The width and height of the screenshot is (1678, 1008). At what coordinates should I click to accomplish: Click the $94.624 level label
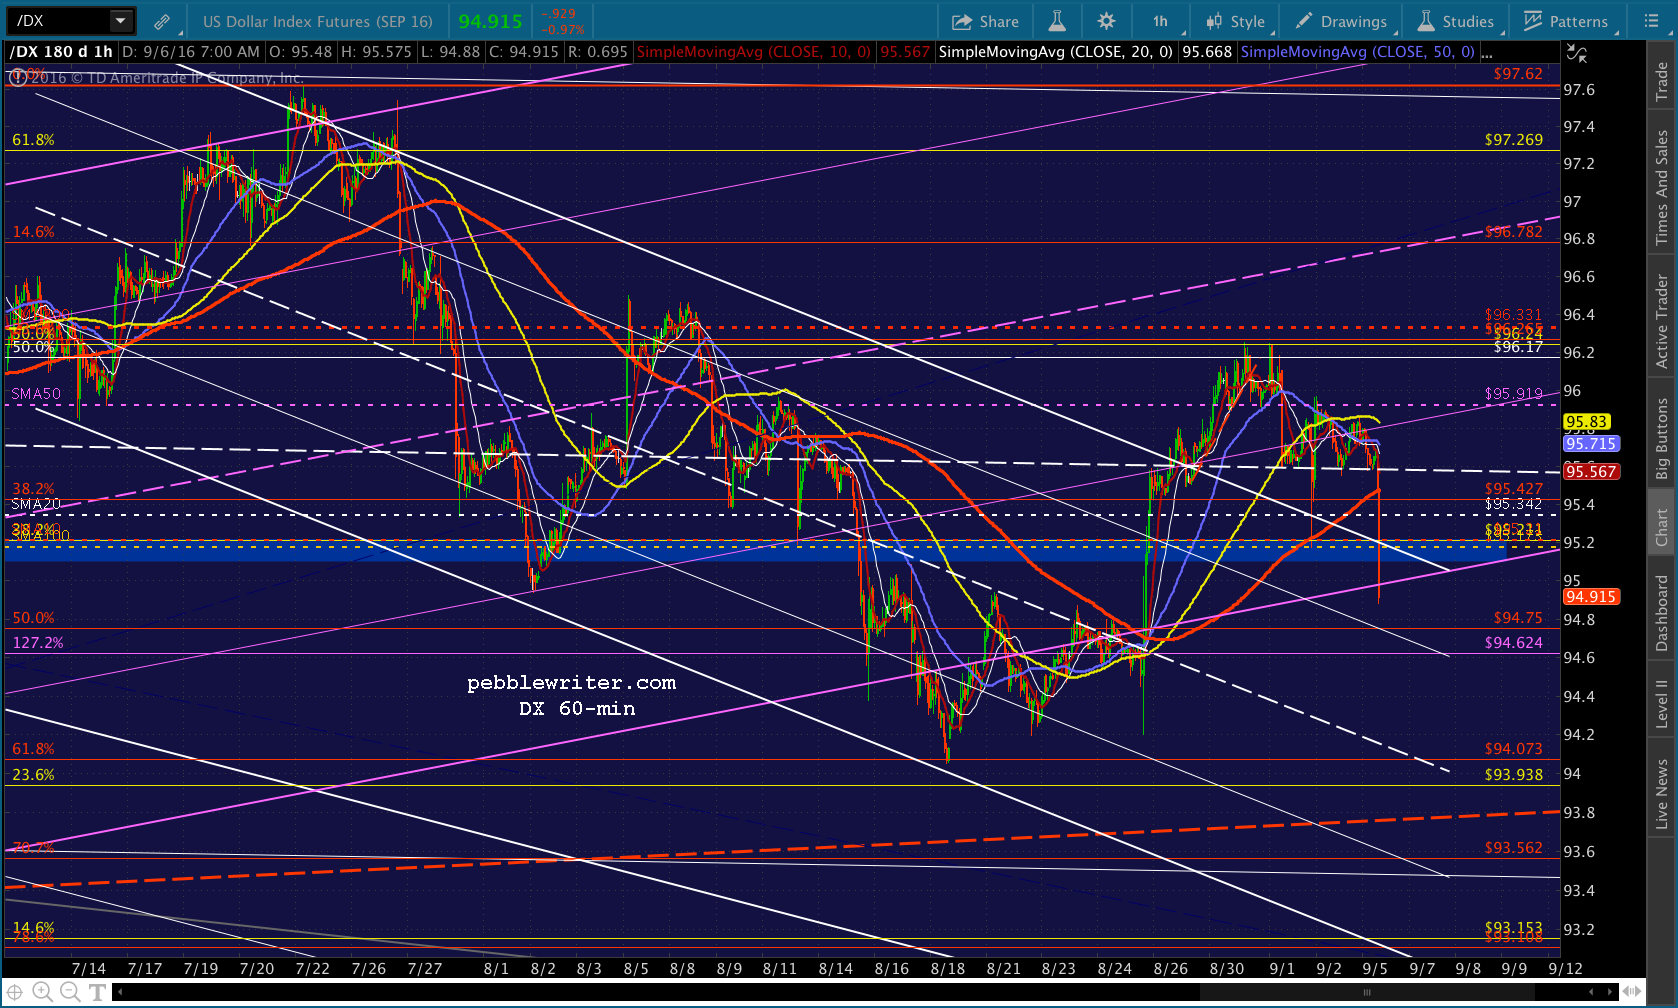pyautogui.click(x=1514, y=643)
